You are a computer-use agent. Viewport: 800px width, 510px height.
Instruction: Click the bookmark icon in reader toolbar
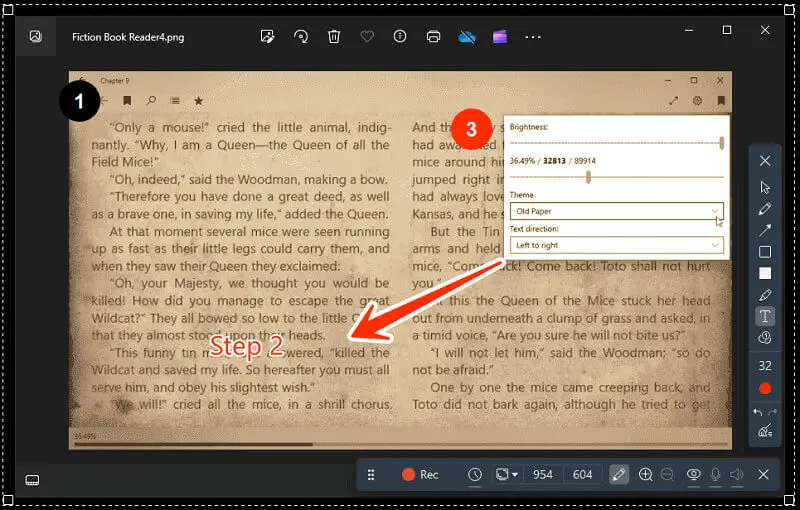point(127,100)
